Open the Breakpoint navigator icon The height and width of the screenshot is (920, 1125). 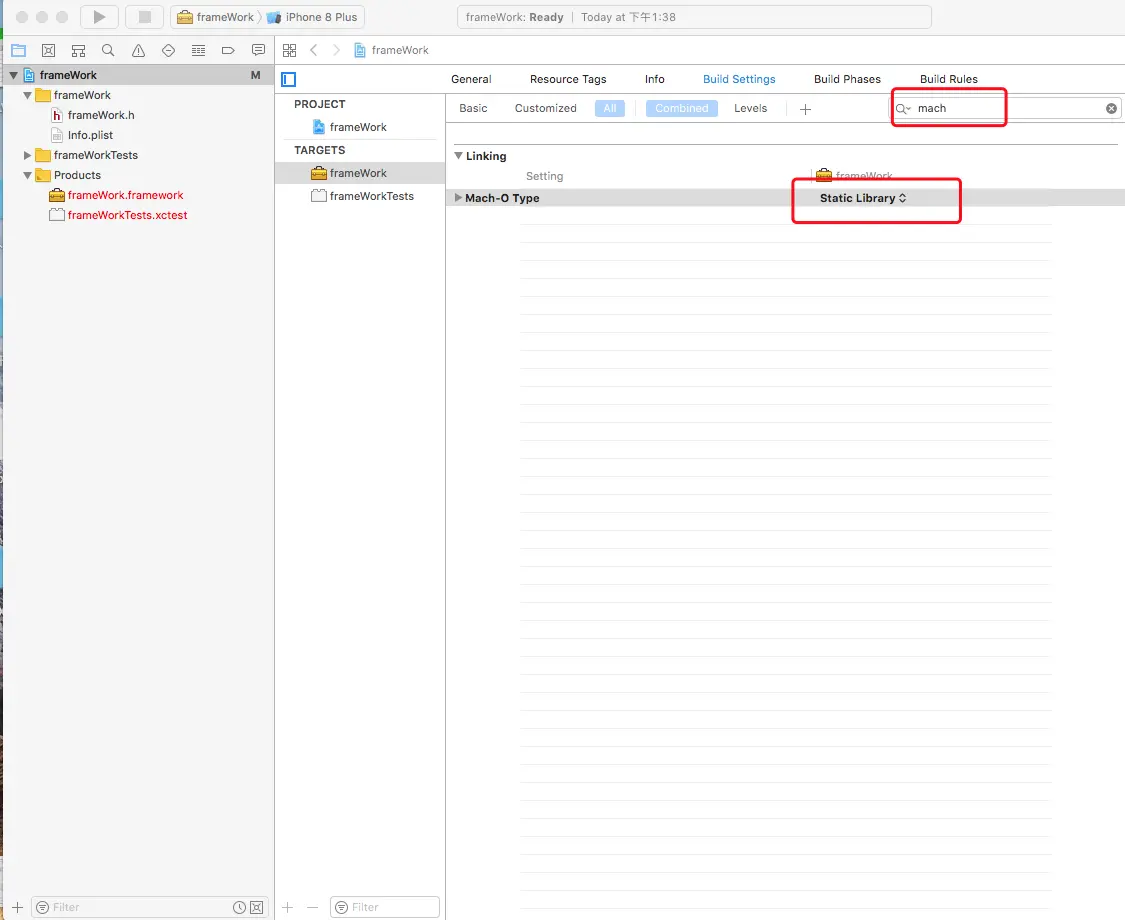pos(228,50)
